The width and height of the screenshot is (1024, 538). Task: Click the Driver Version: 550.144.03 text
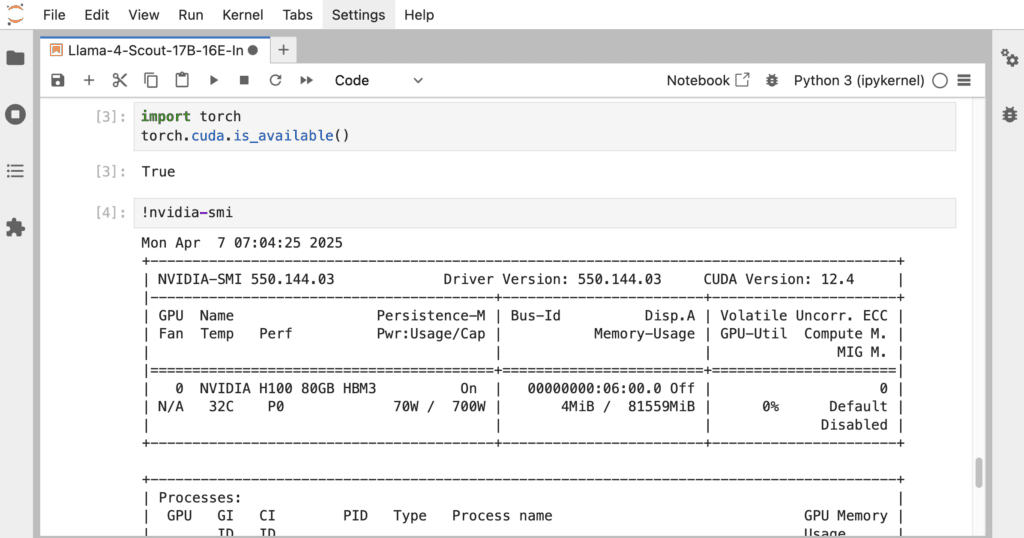[552, 279]
